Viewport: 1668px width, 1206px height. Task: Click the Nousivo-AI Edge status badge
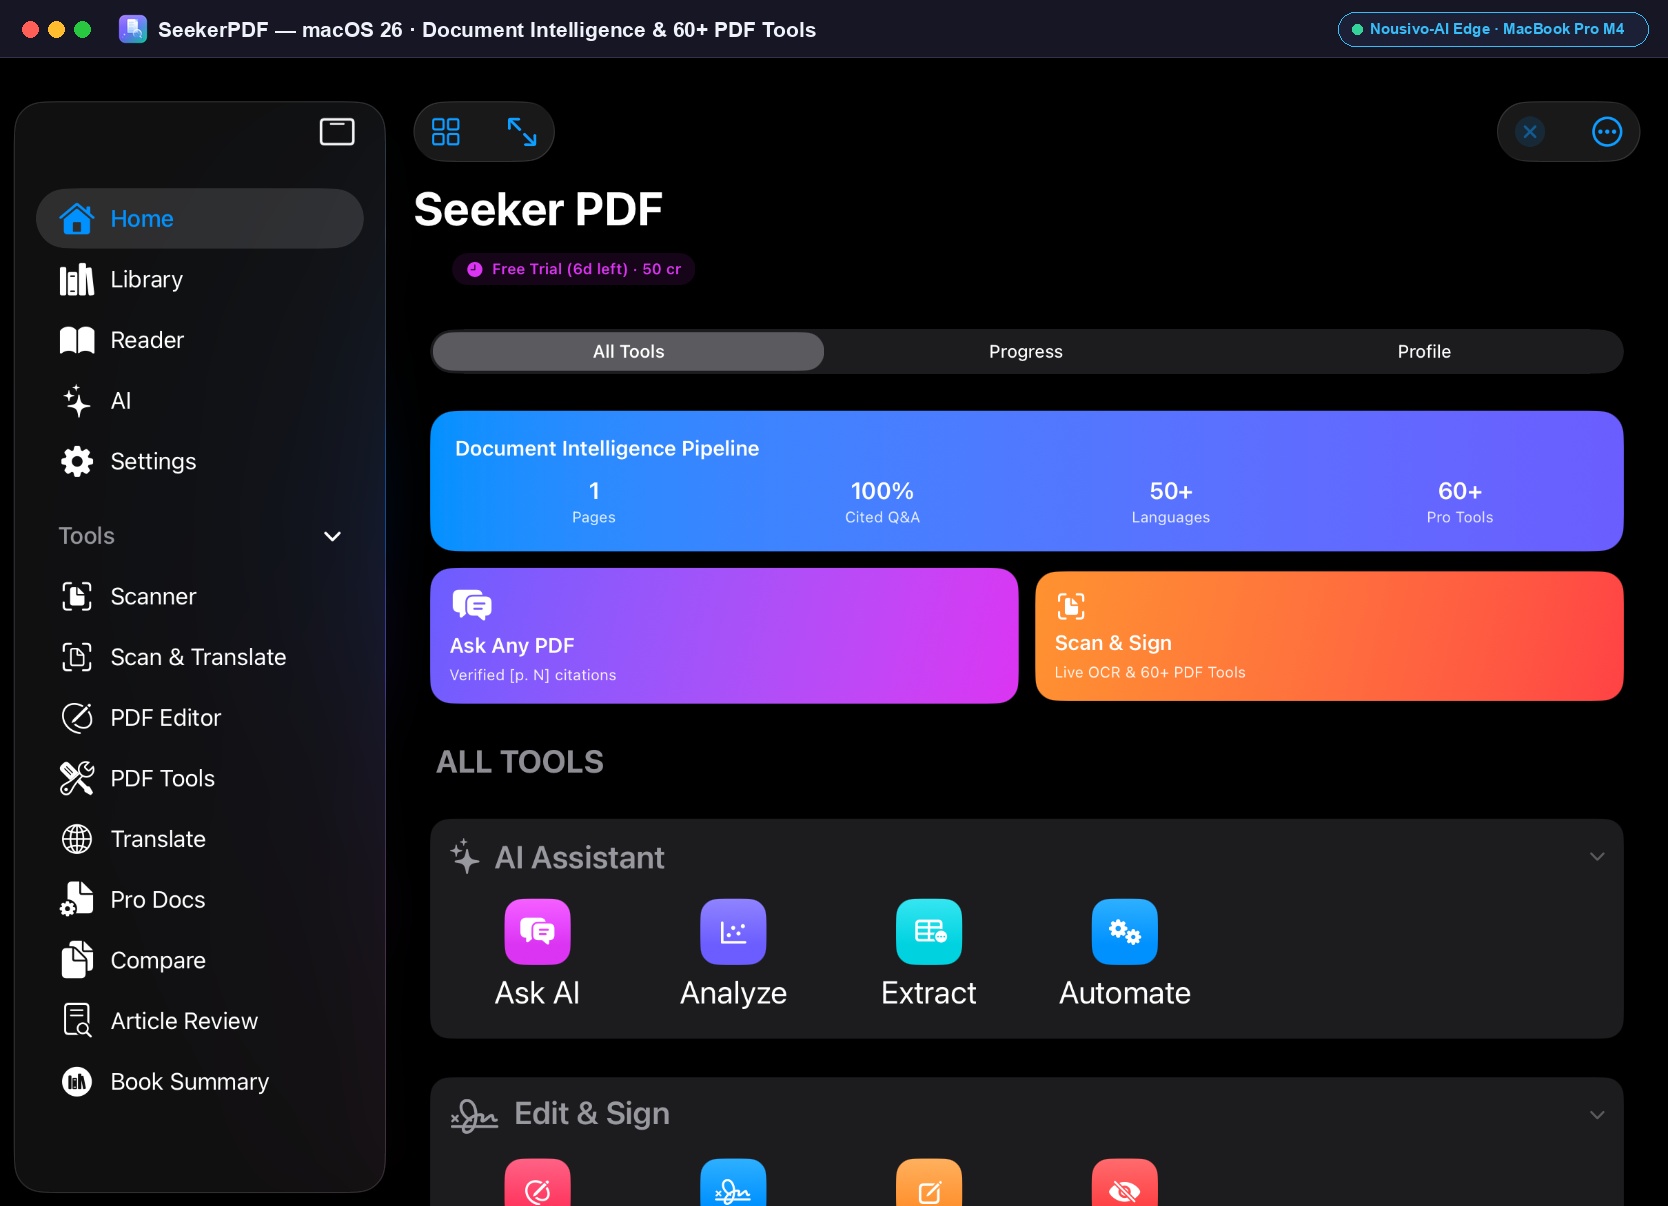[1493, 29]
